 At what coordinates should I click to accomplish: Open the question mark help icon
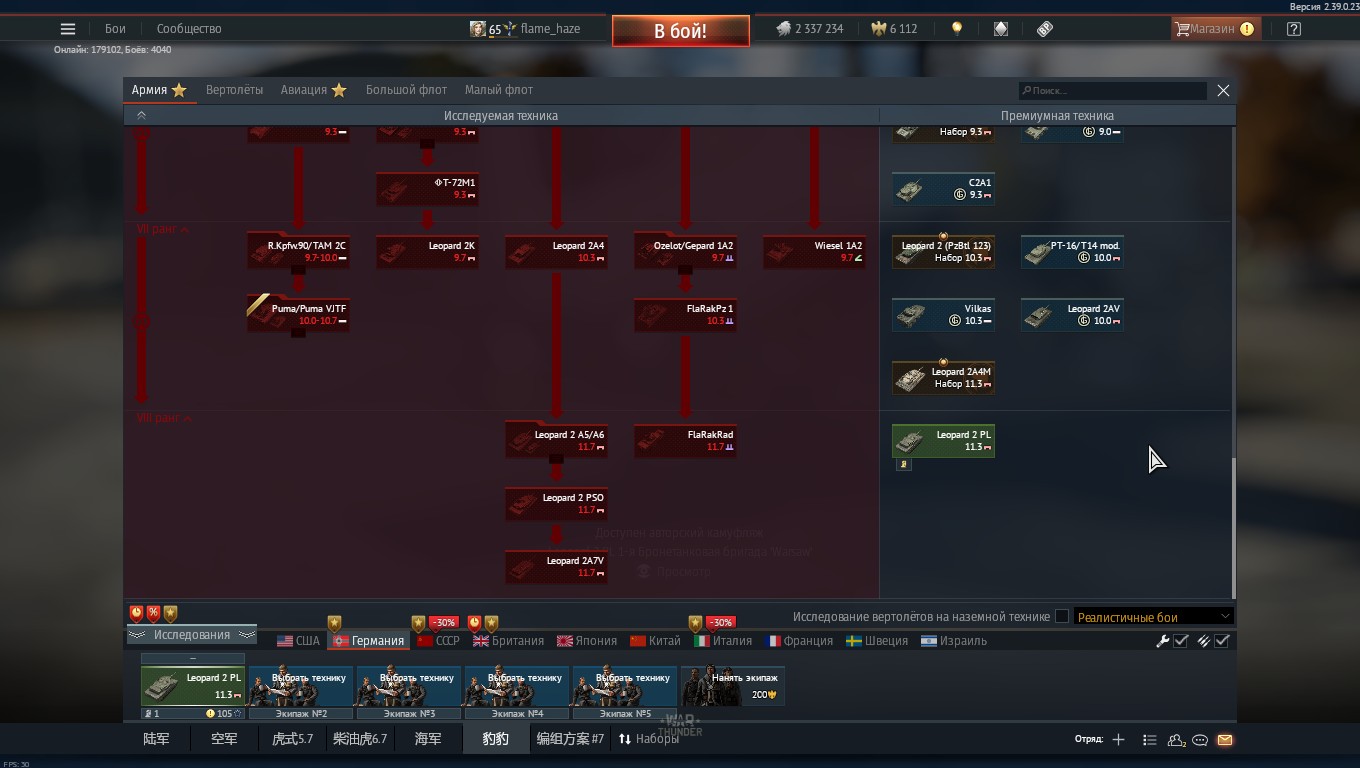1294,29
